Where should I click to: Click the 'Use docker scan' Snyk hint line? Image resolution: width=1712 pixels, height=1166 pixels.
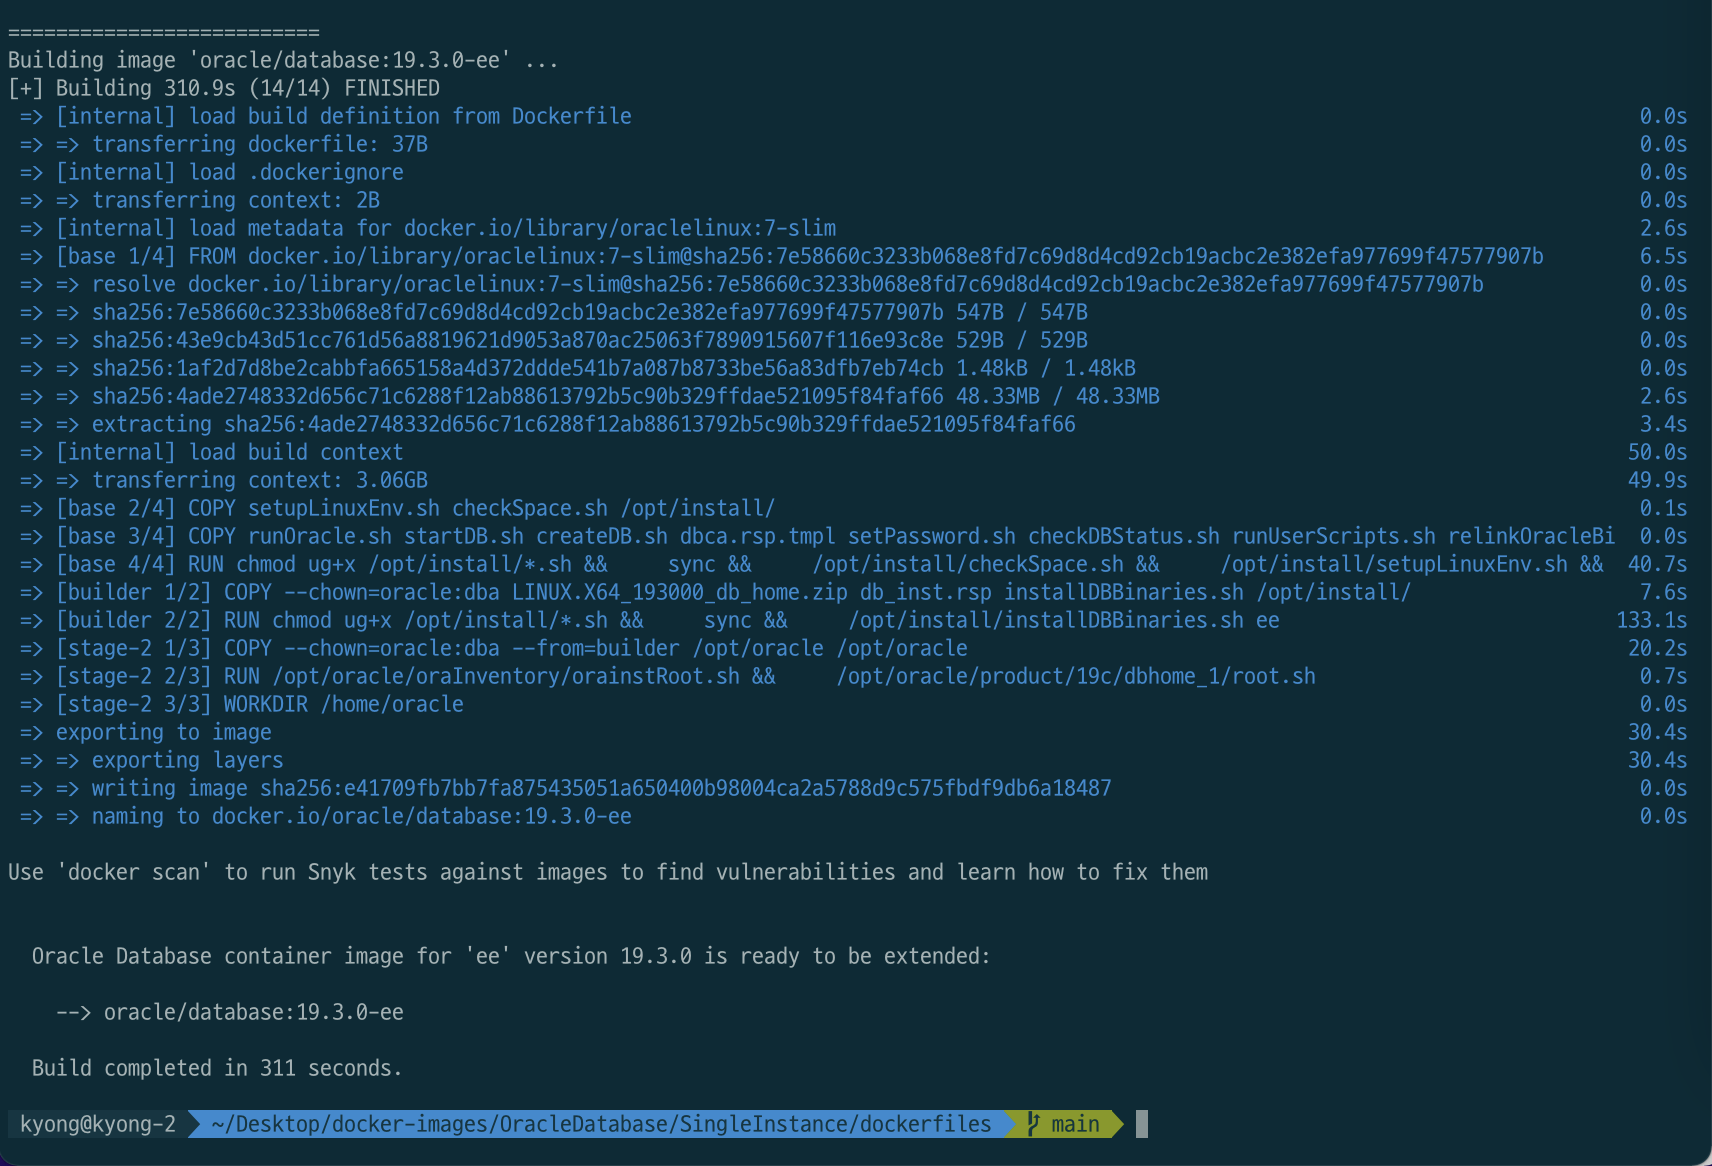(x=608, y=872)
